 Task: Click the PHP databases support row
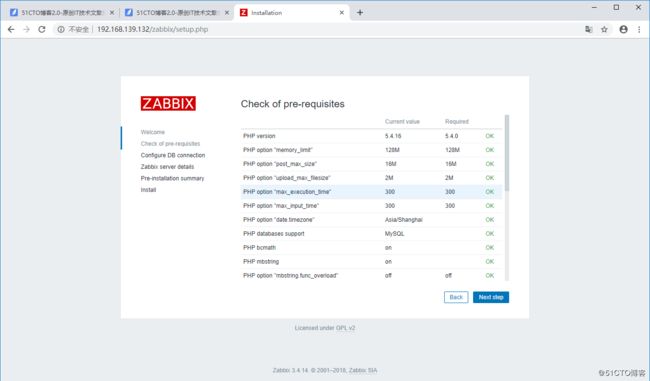tap(371, 234)
